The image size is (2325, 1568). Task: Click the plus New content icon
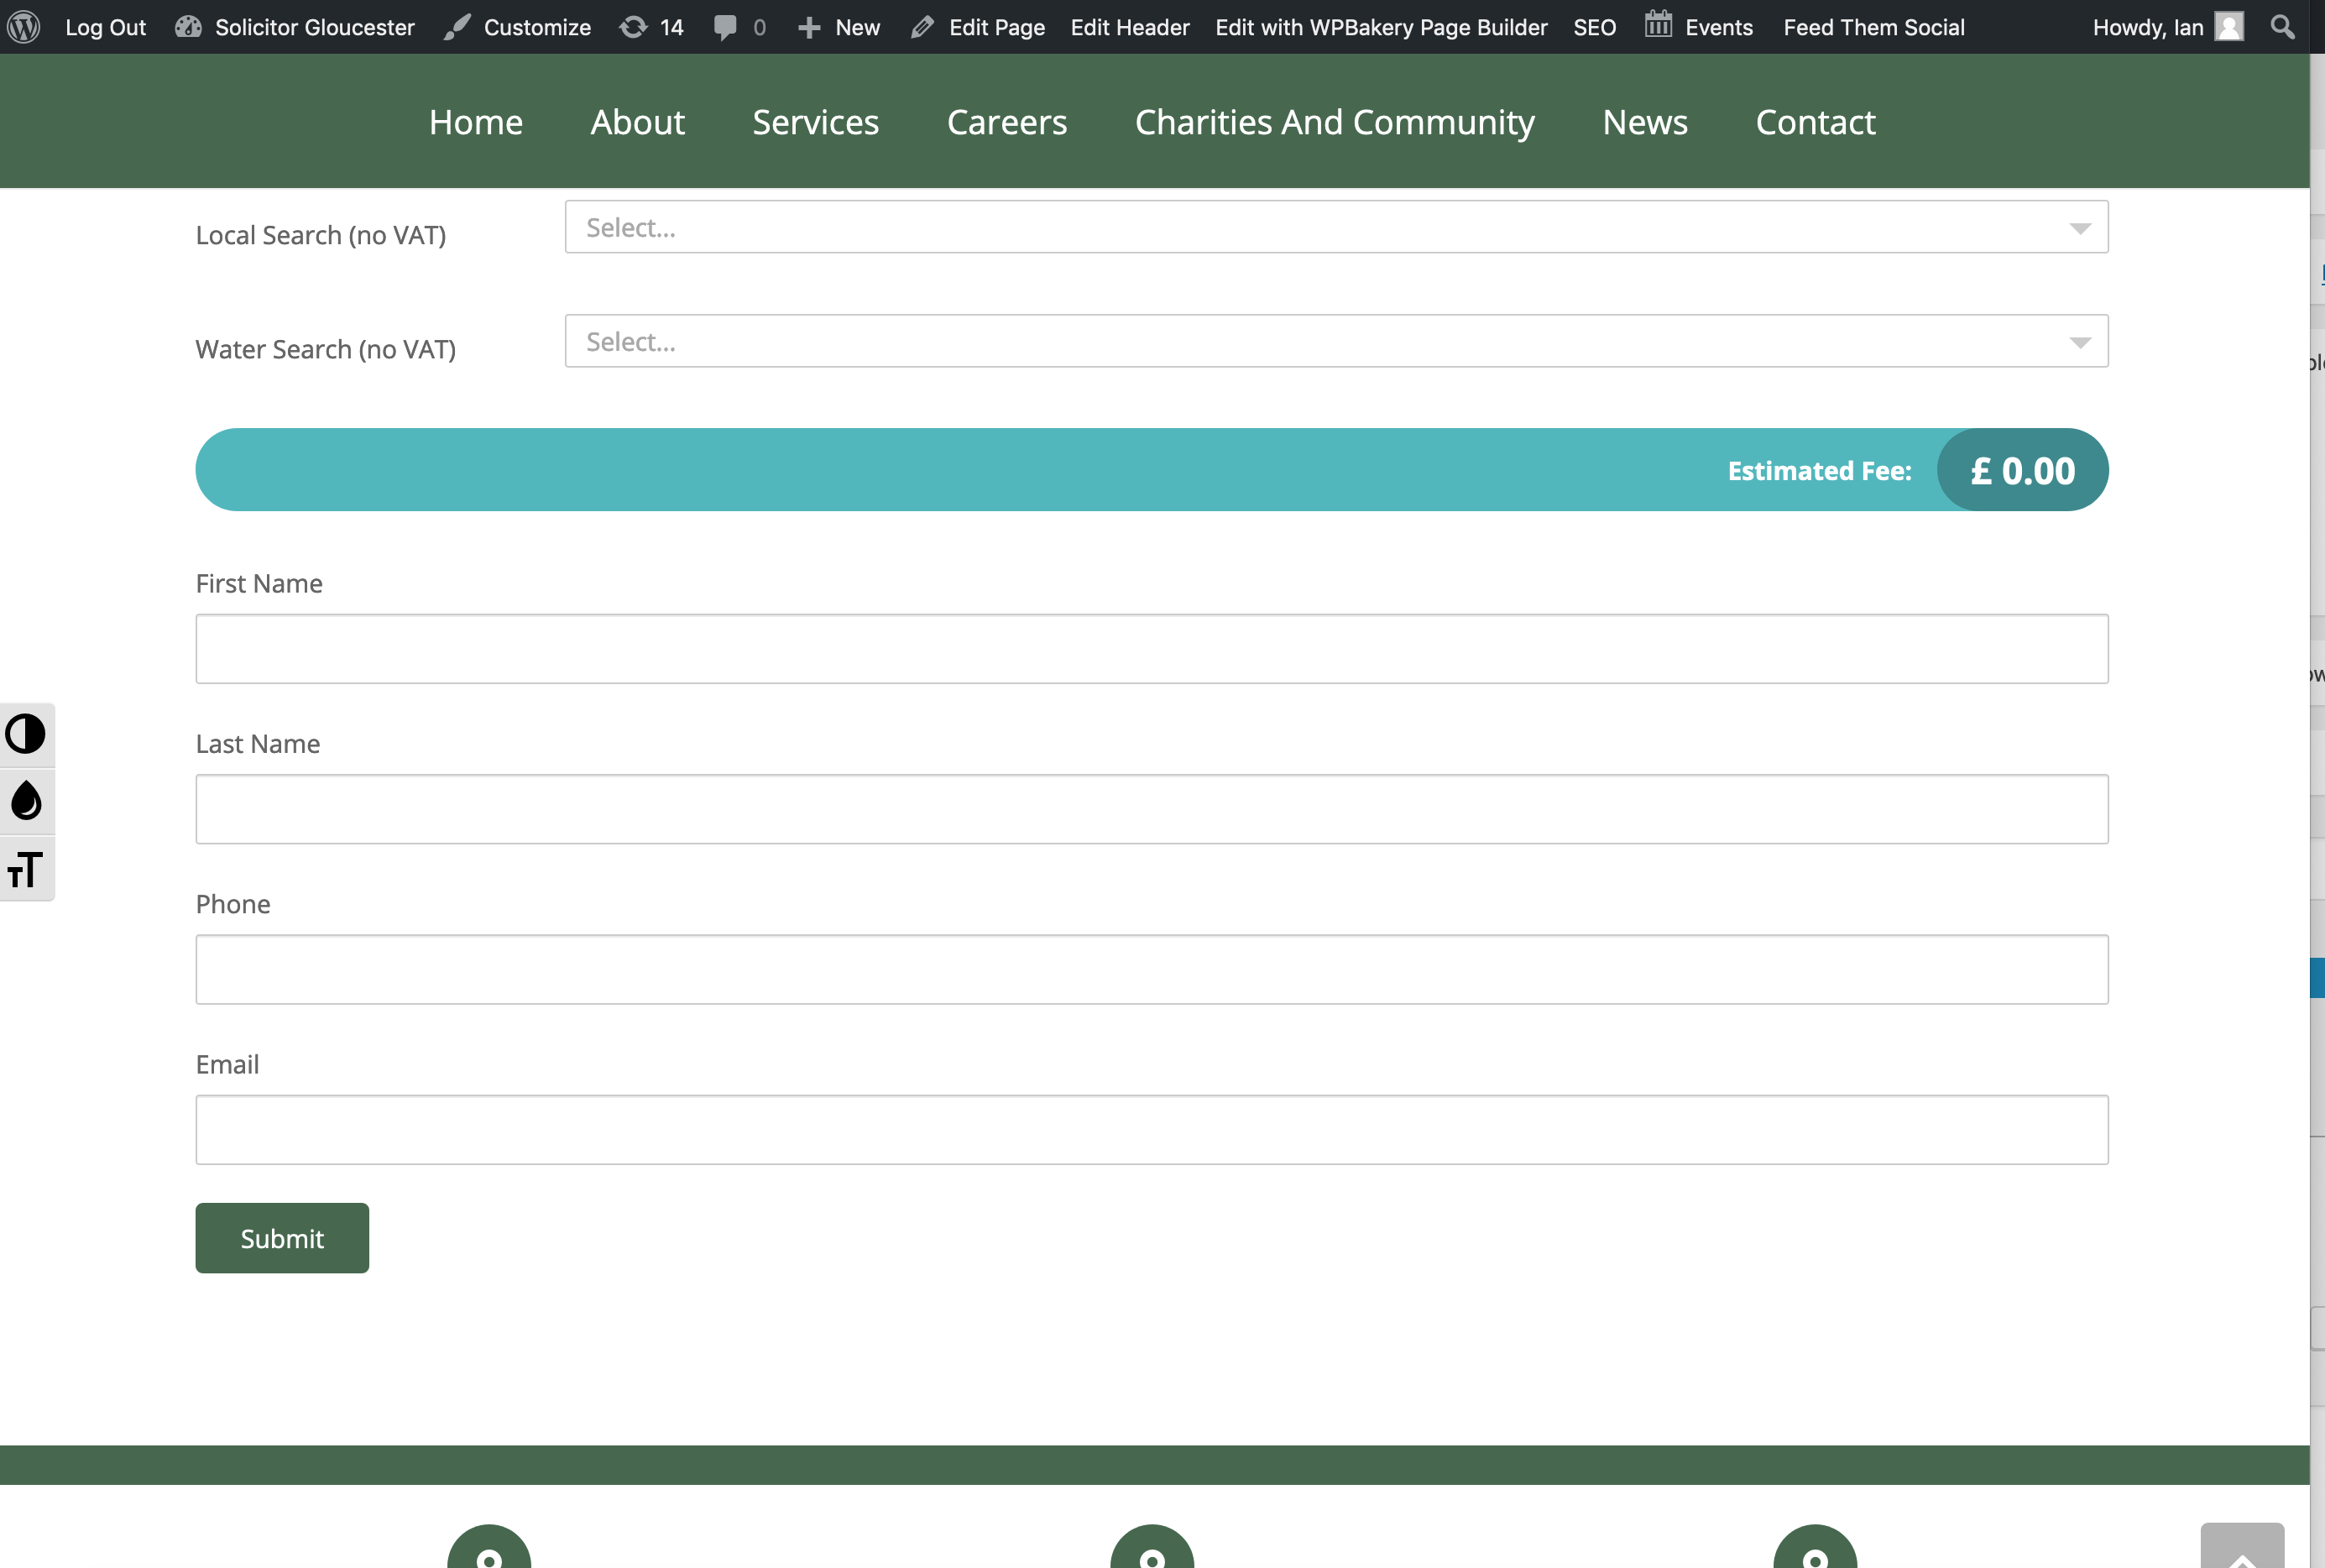(x=809, y=27)
